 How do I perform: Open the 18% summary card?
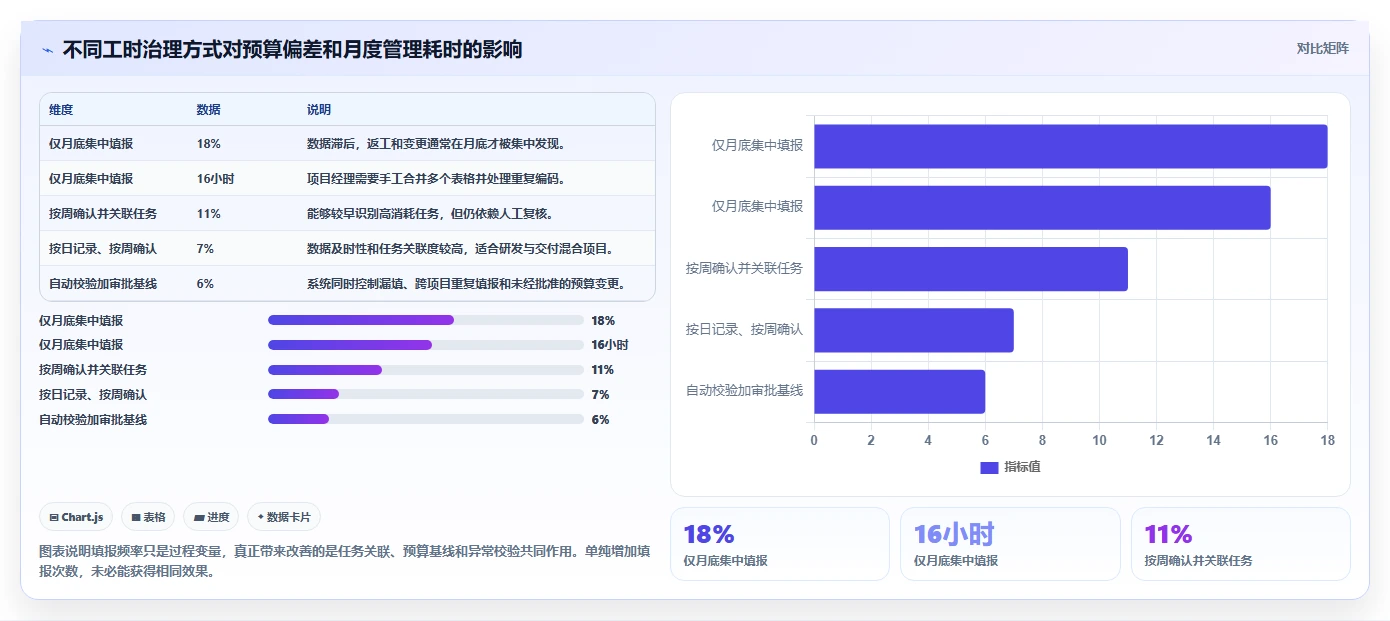tap(779, 544)
